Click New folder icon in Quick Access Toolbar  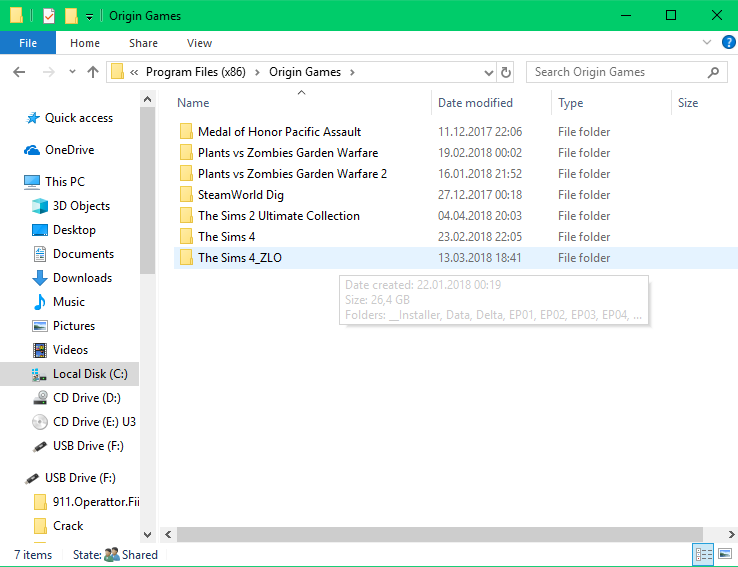point(71,16)
